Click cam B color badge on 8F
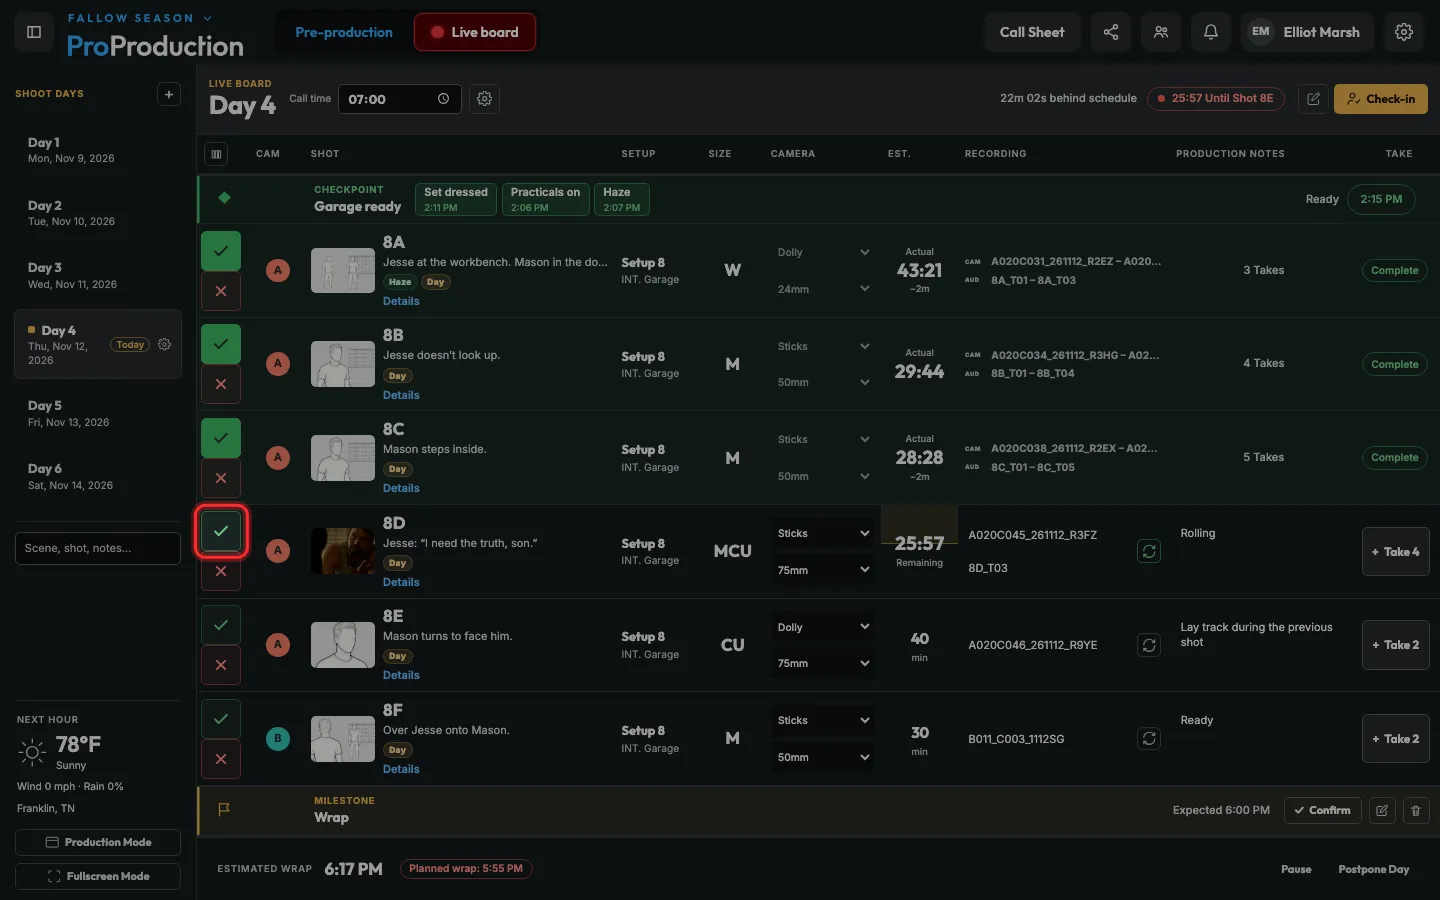This screenshot has height=900, width=1440. 278,739
